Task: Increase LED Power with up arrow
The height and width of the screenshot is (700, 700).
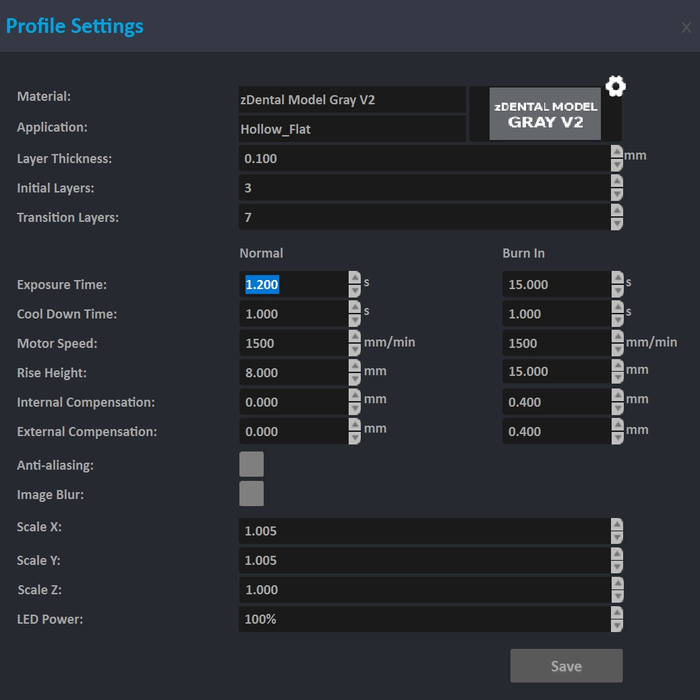Action: pos(617,612)
